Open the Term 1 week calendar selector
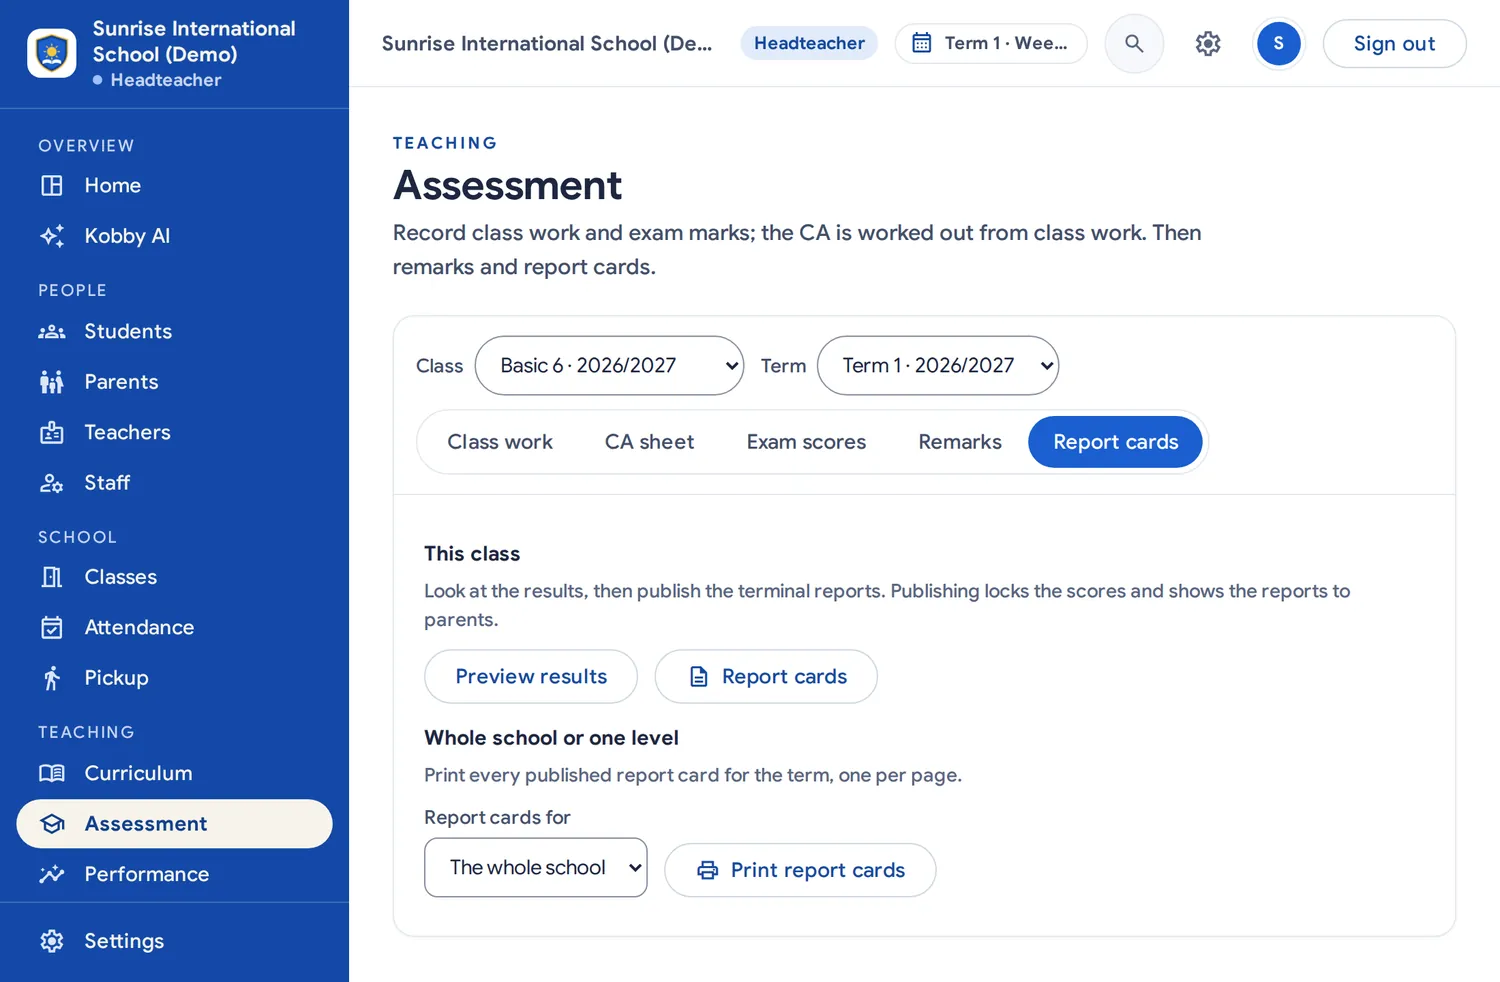Image resolution: width=1500 pixels, height=982 pixels. pyautogui.click(x=991, y=43)
